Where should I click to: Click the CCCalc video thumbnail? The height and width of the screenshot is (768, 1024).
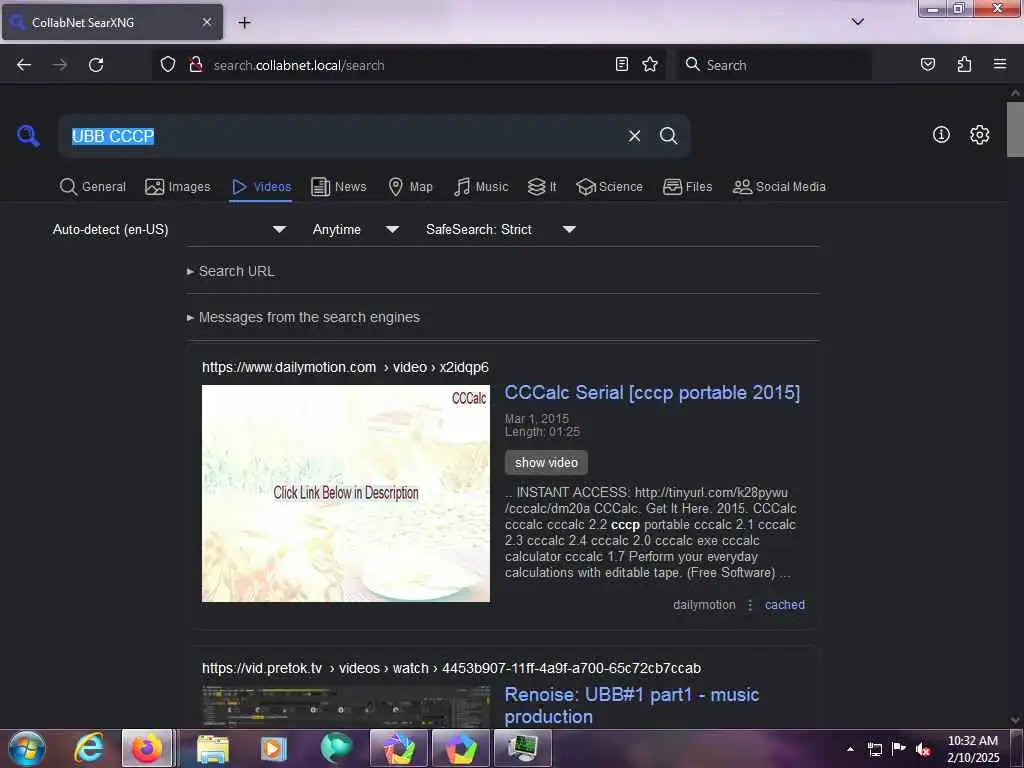point(345,493)
